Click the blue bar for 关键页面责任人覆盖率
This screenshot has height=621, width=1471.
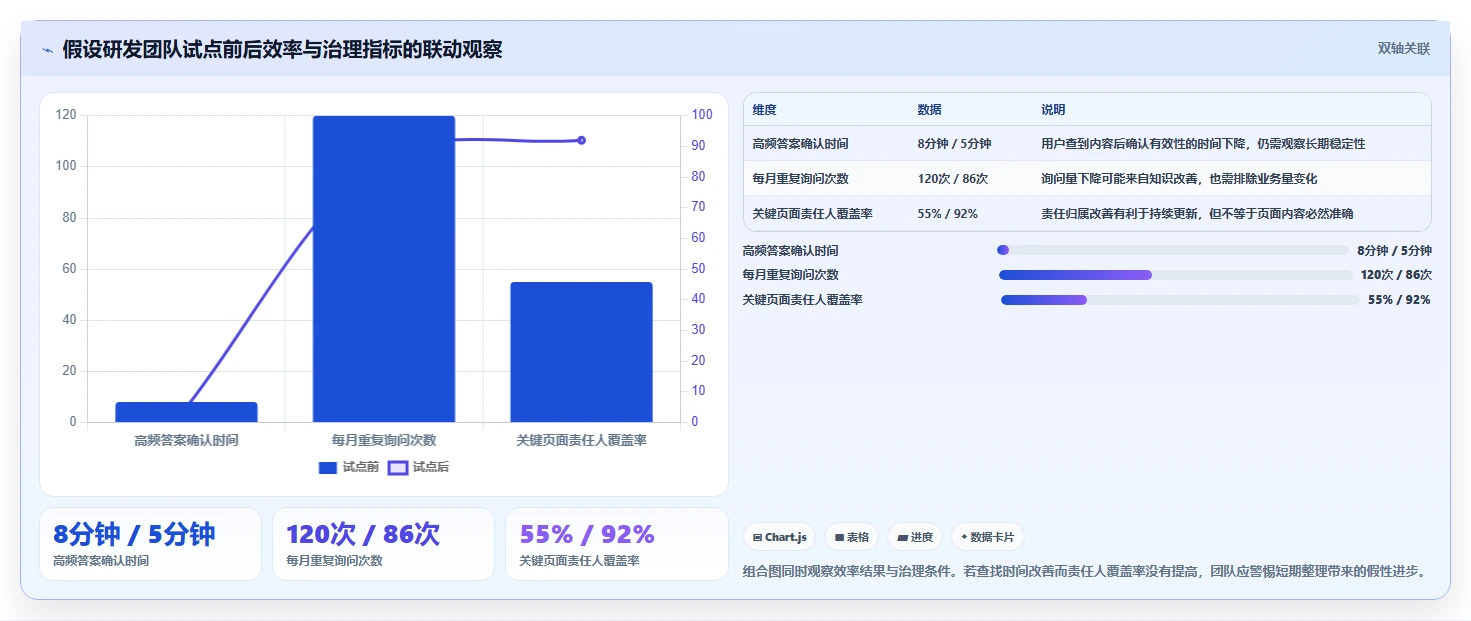click(x=581, y=352)
